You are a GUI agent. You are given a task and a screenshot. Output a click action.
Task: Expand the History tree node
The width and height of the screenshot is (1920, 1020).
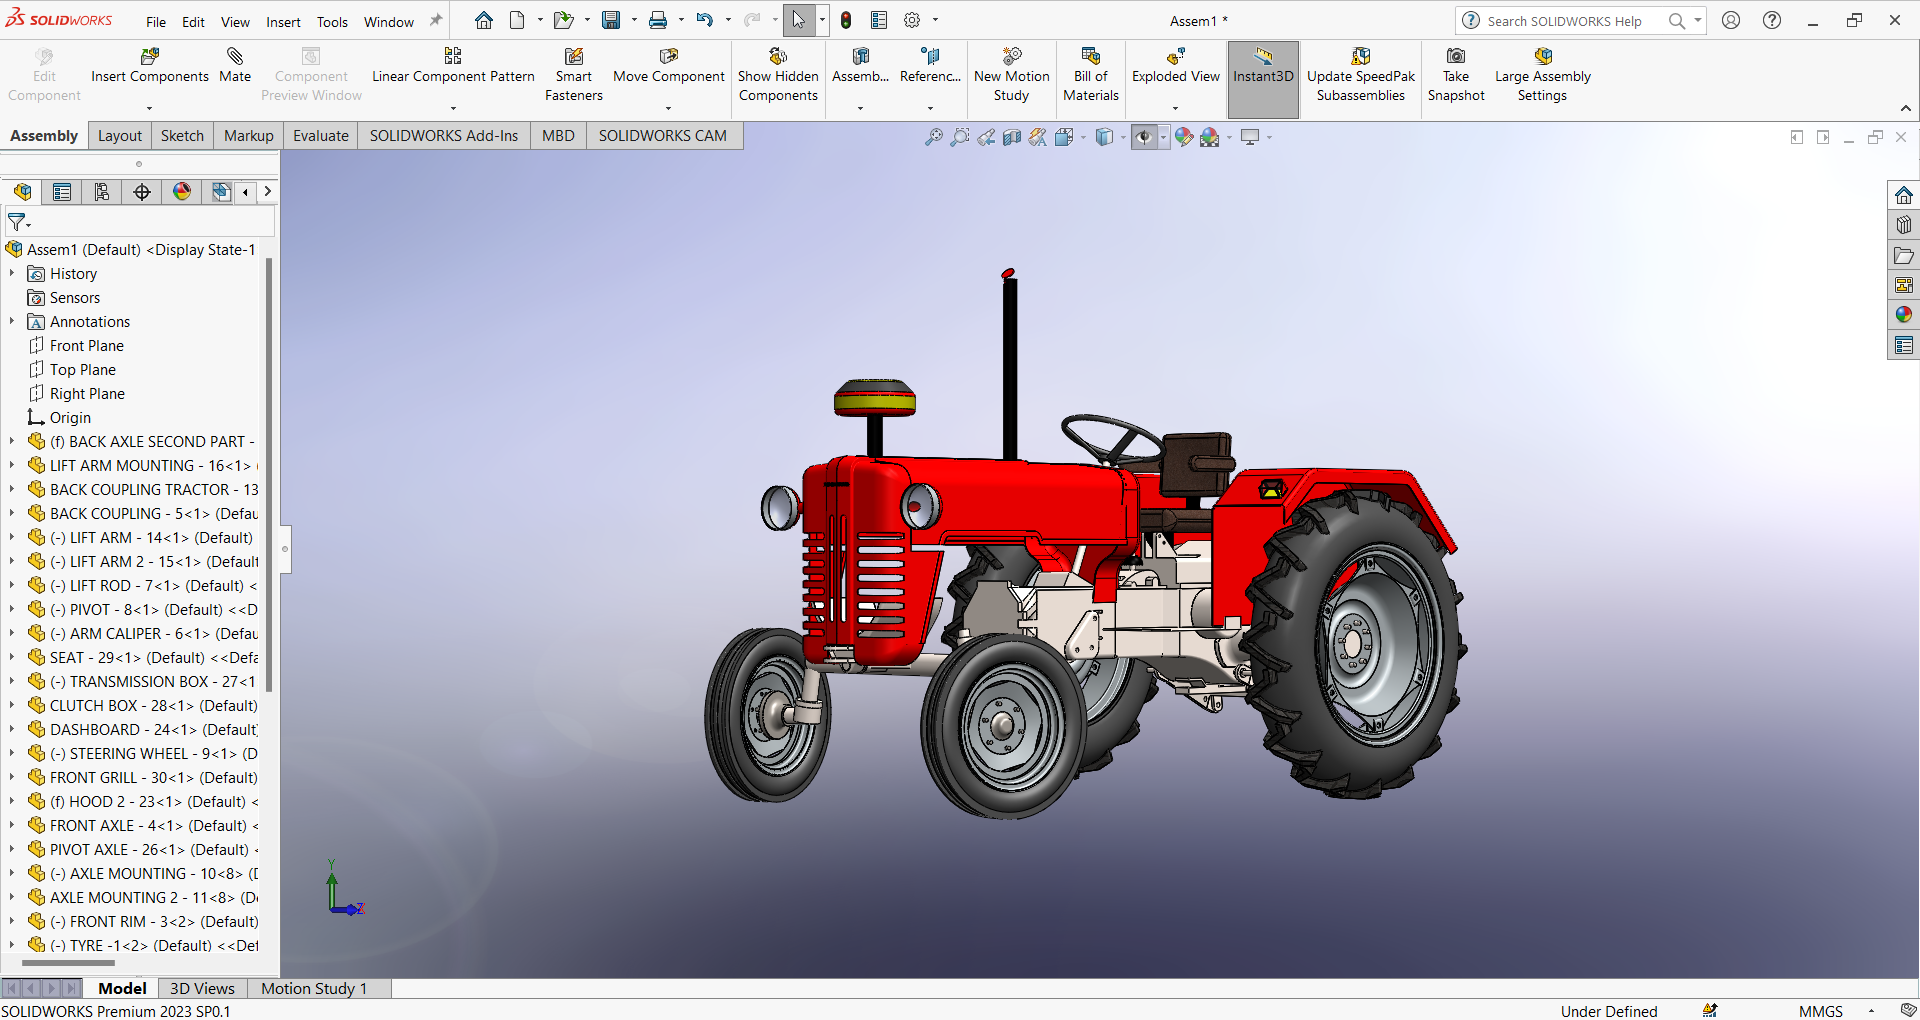pyautogui.click(x=12, y=273)
